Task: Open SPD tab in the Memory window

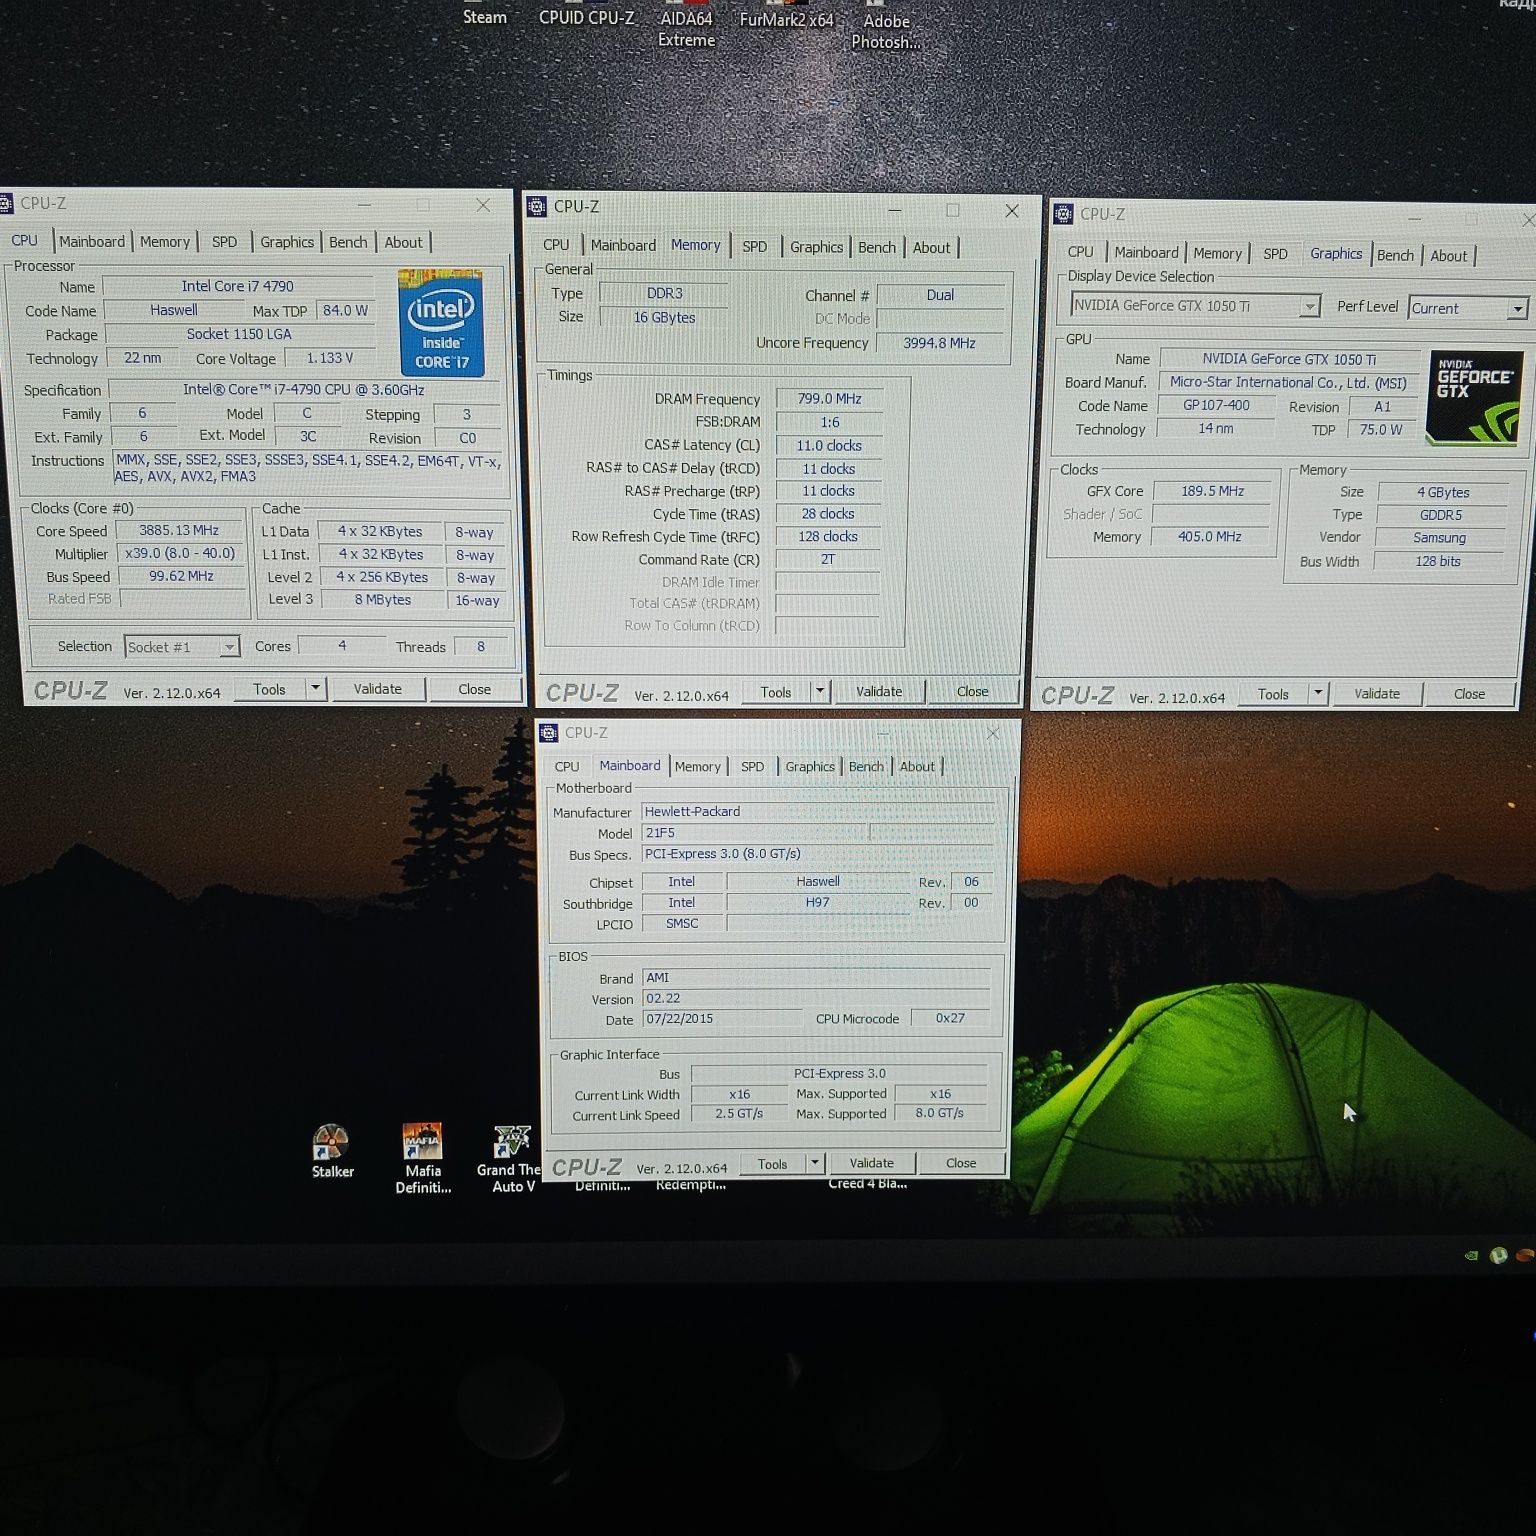Action: click(x=755, y=246)
